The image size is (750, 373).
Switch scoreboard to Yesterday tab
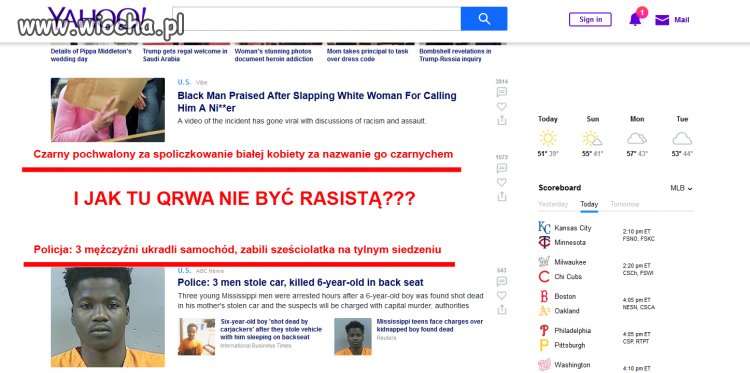553,204
